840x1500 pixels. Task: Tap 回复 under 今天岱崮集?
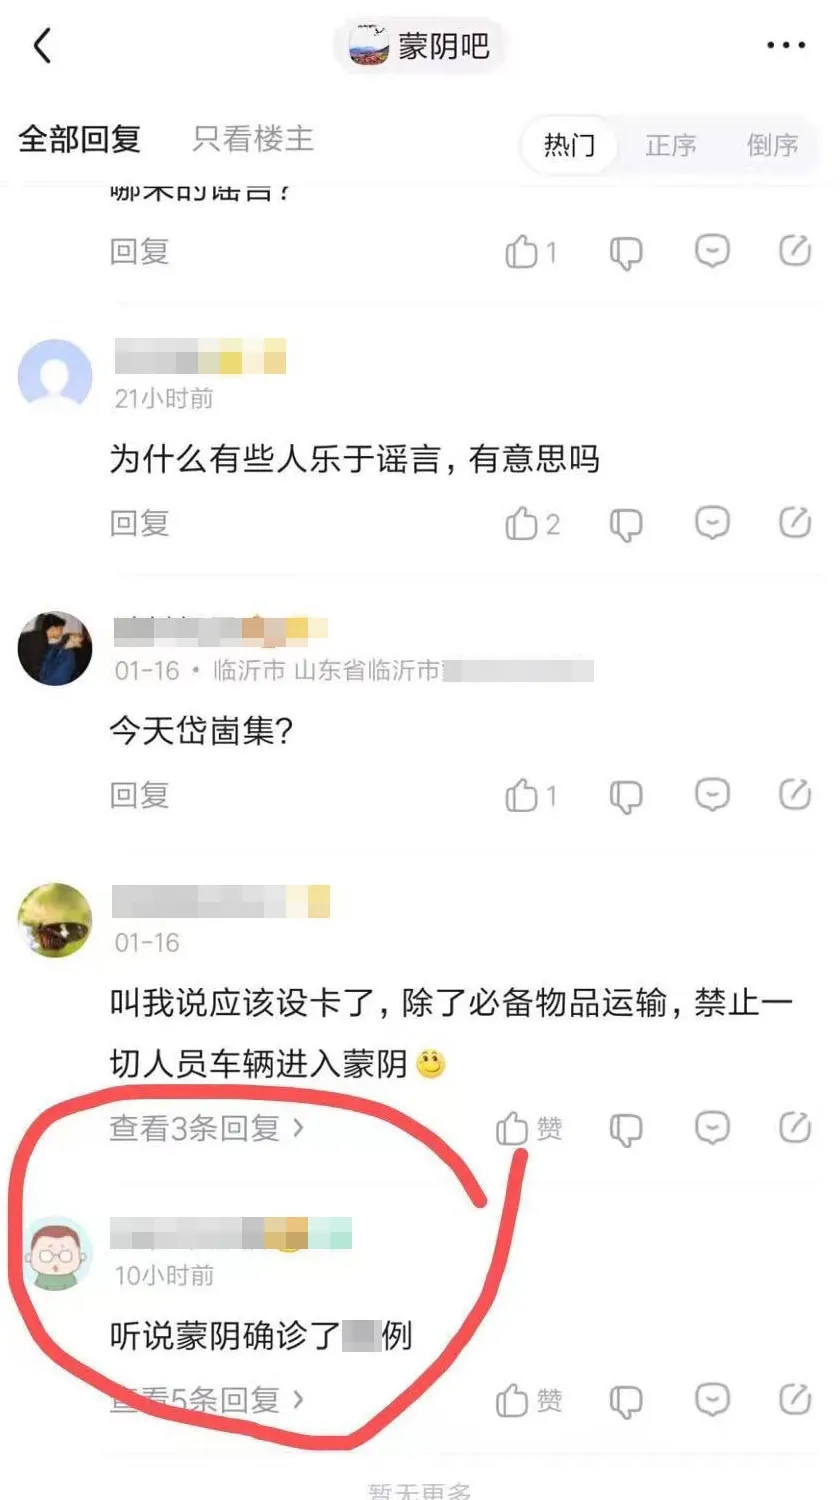coord(139,795)
